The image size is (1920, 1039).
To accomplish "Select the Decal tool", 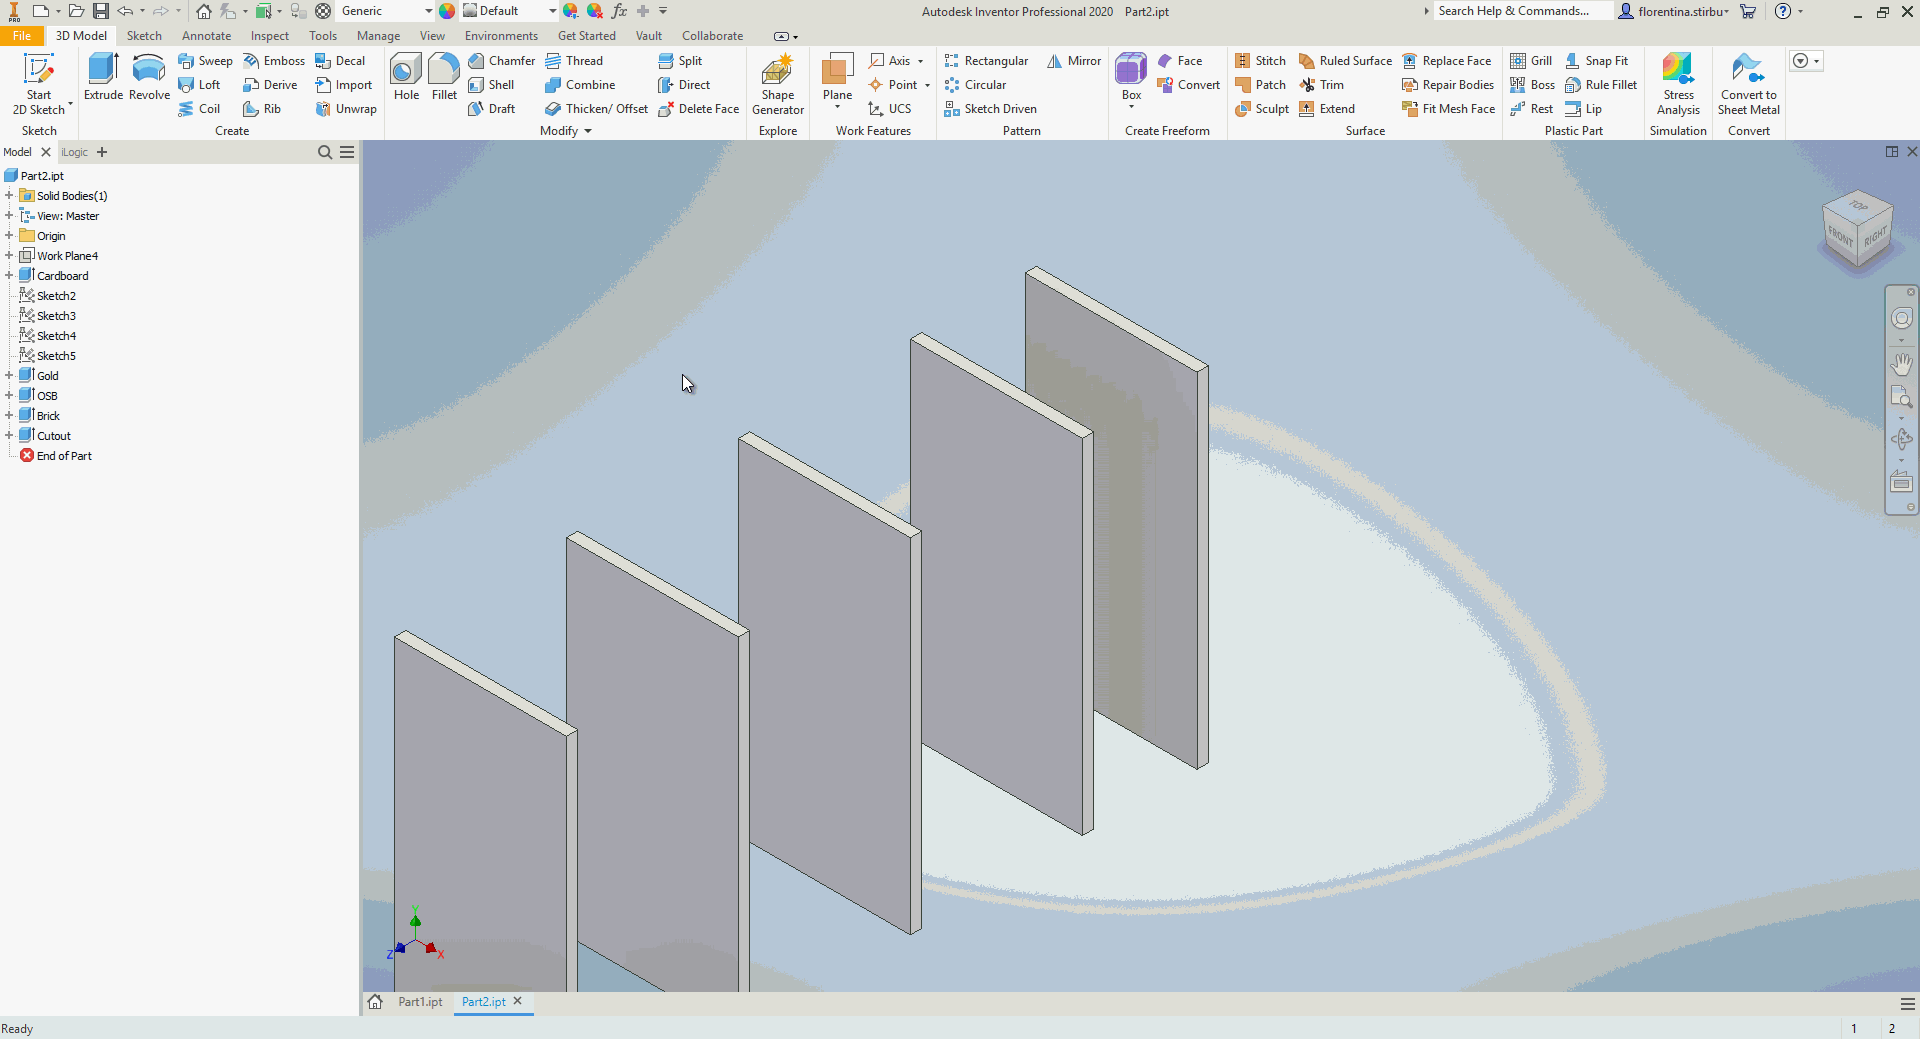I will tap(340, 61).
